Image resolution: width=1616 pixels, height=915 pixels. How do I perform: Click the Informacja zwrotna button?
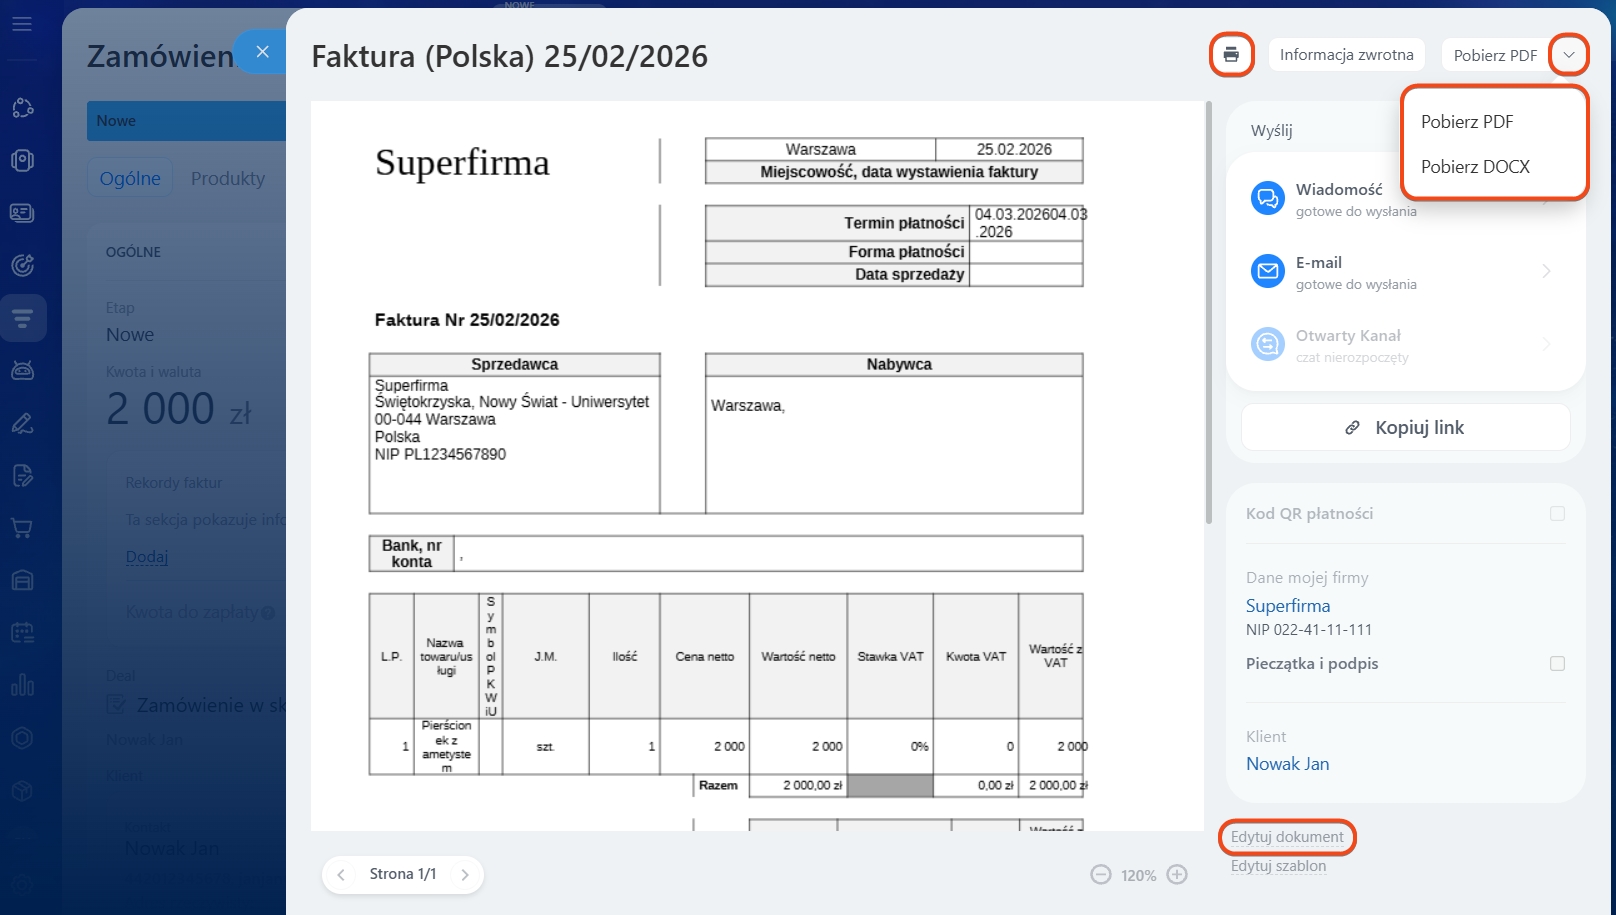1346,55
